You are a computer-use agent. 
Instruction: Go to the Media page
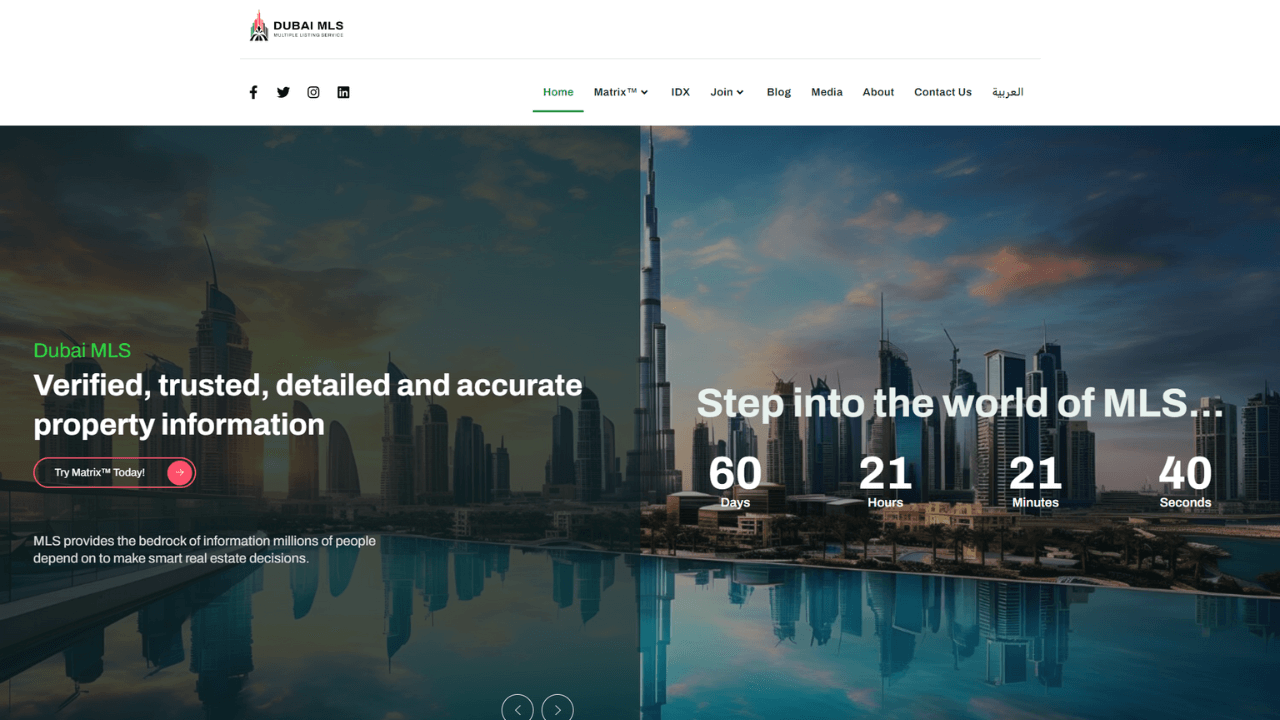click(x=827, y=92)
